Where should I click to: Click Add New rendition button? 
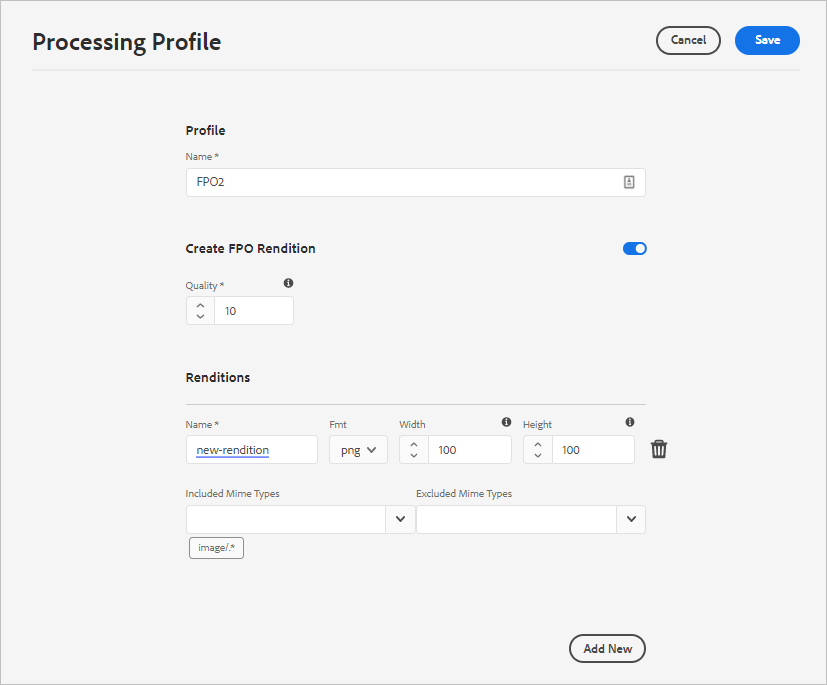pyautogui.click(x=607, y=648)
